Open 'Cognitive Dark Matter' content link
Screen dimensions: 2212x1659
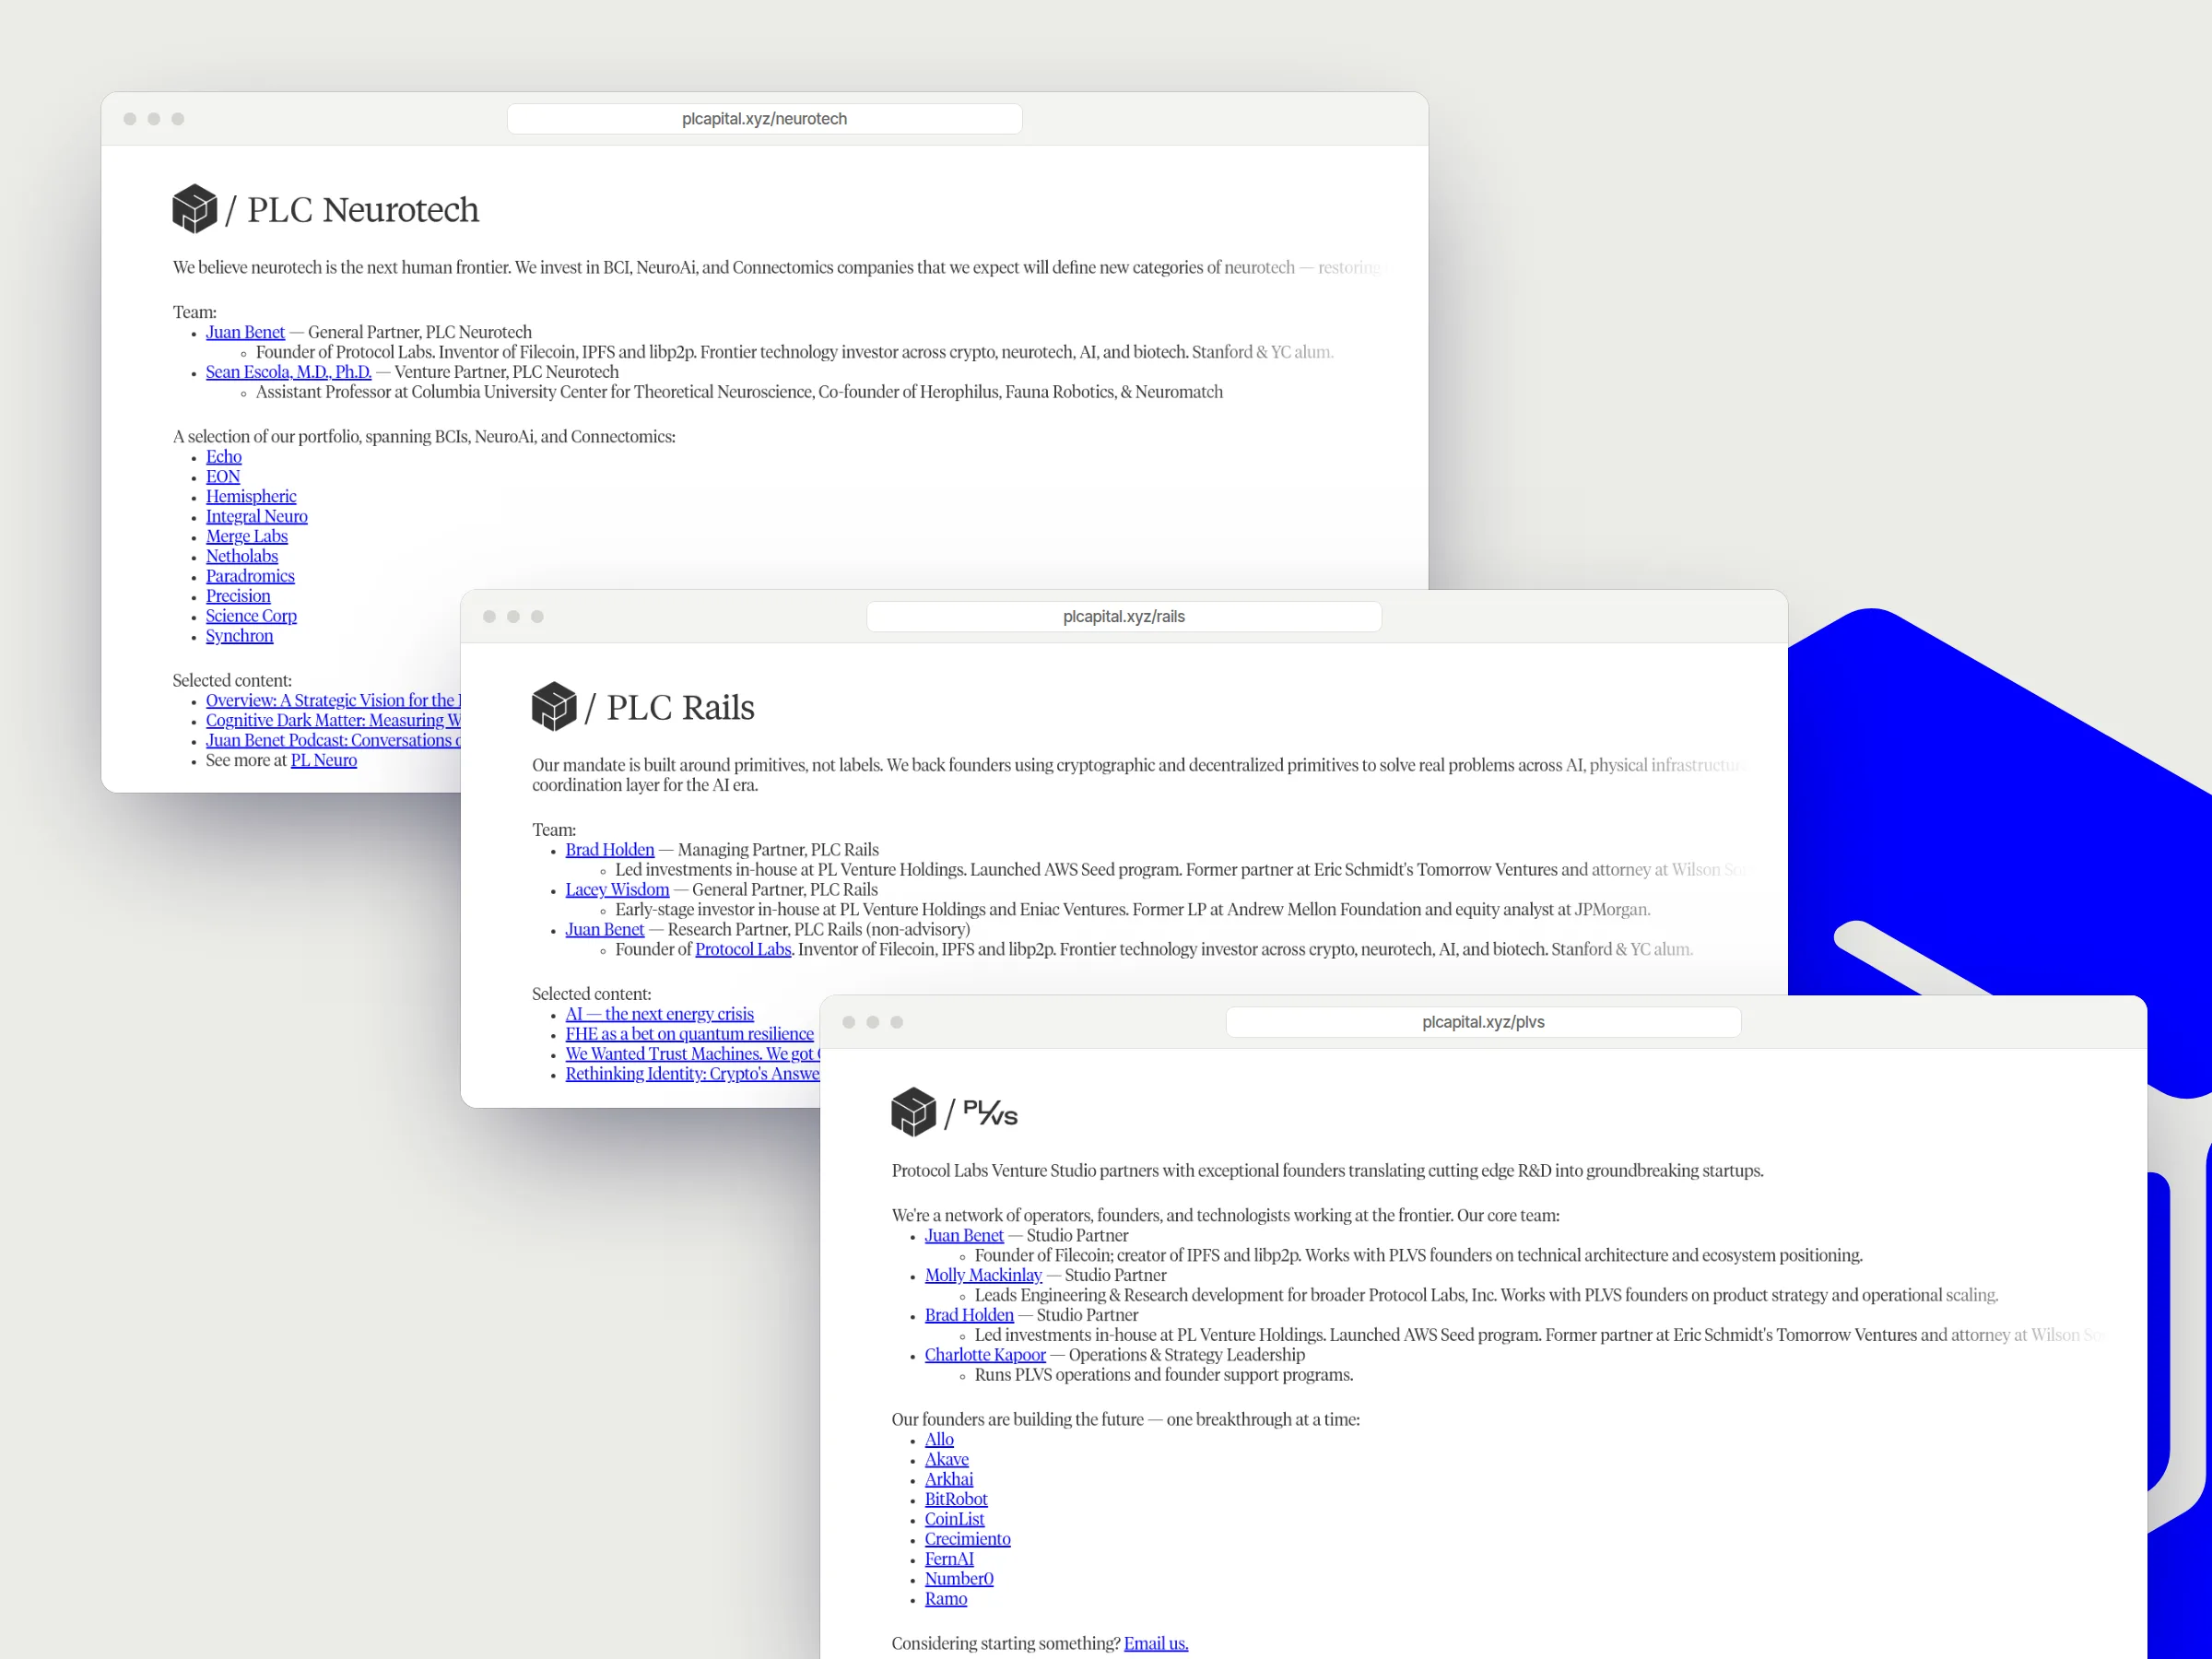pyautogui.click(x=333, y=721)
